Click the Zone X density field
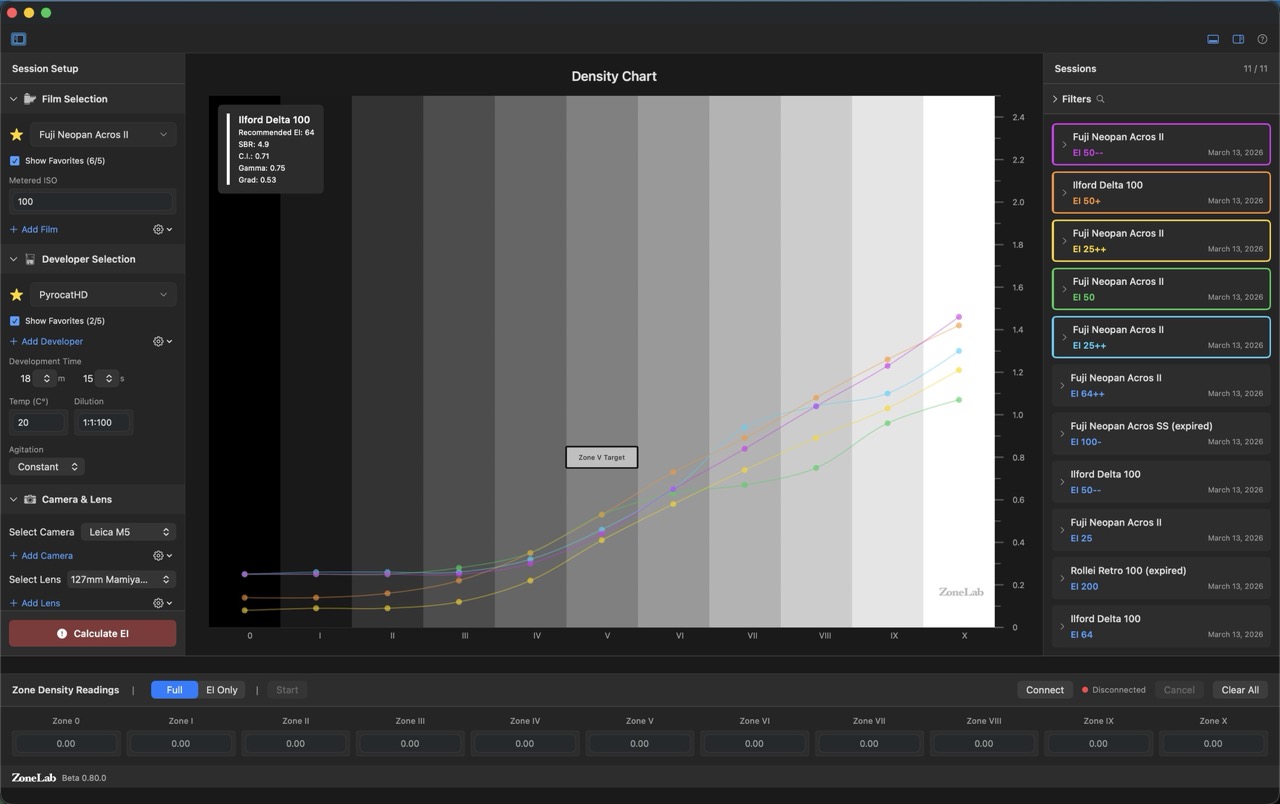 [1212, 743]
